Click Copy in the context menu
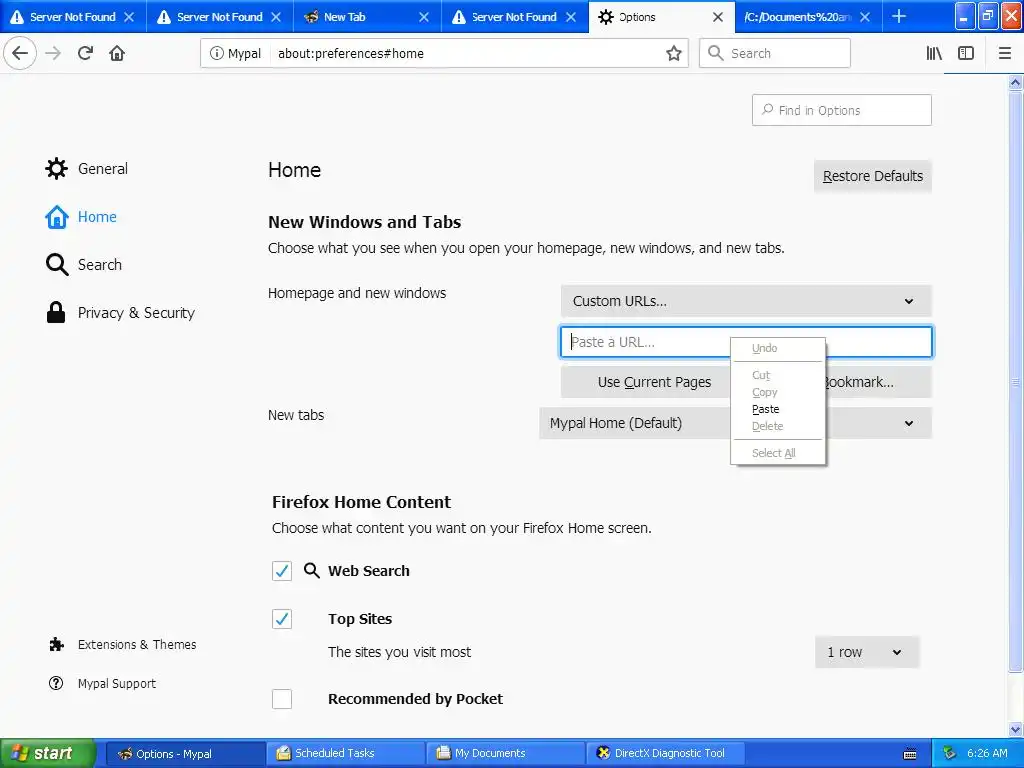This screenshot has width=1024, height=768. tap(778, 392)
